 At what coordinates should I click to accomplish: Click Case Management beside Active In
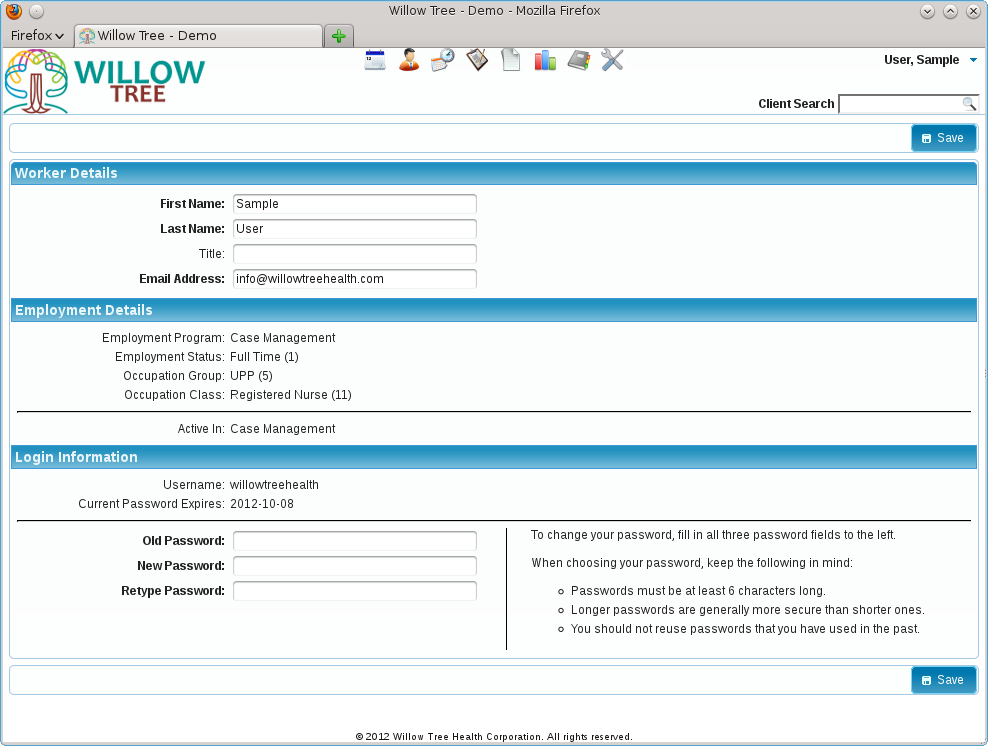282,429
